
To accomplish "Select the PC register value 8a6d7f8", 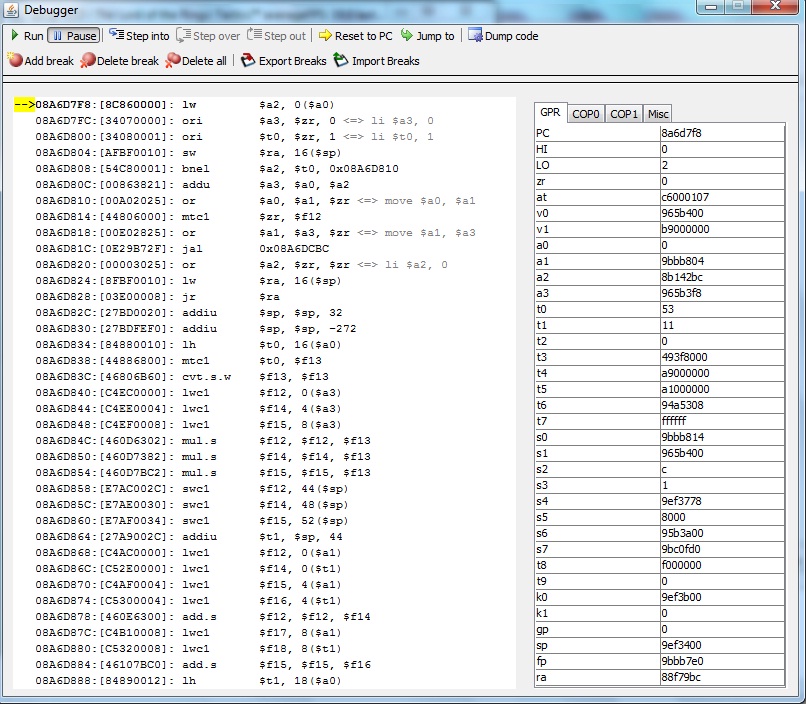I will tap(720, 133).
